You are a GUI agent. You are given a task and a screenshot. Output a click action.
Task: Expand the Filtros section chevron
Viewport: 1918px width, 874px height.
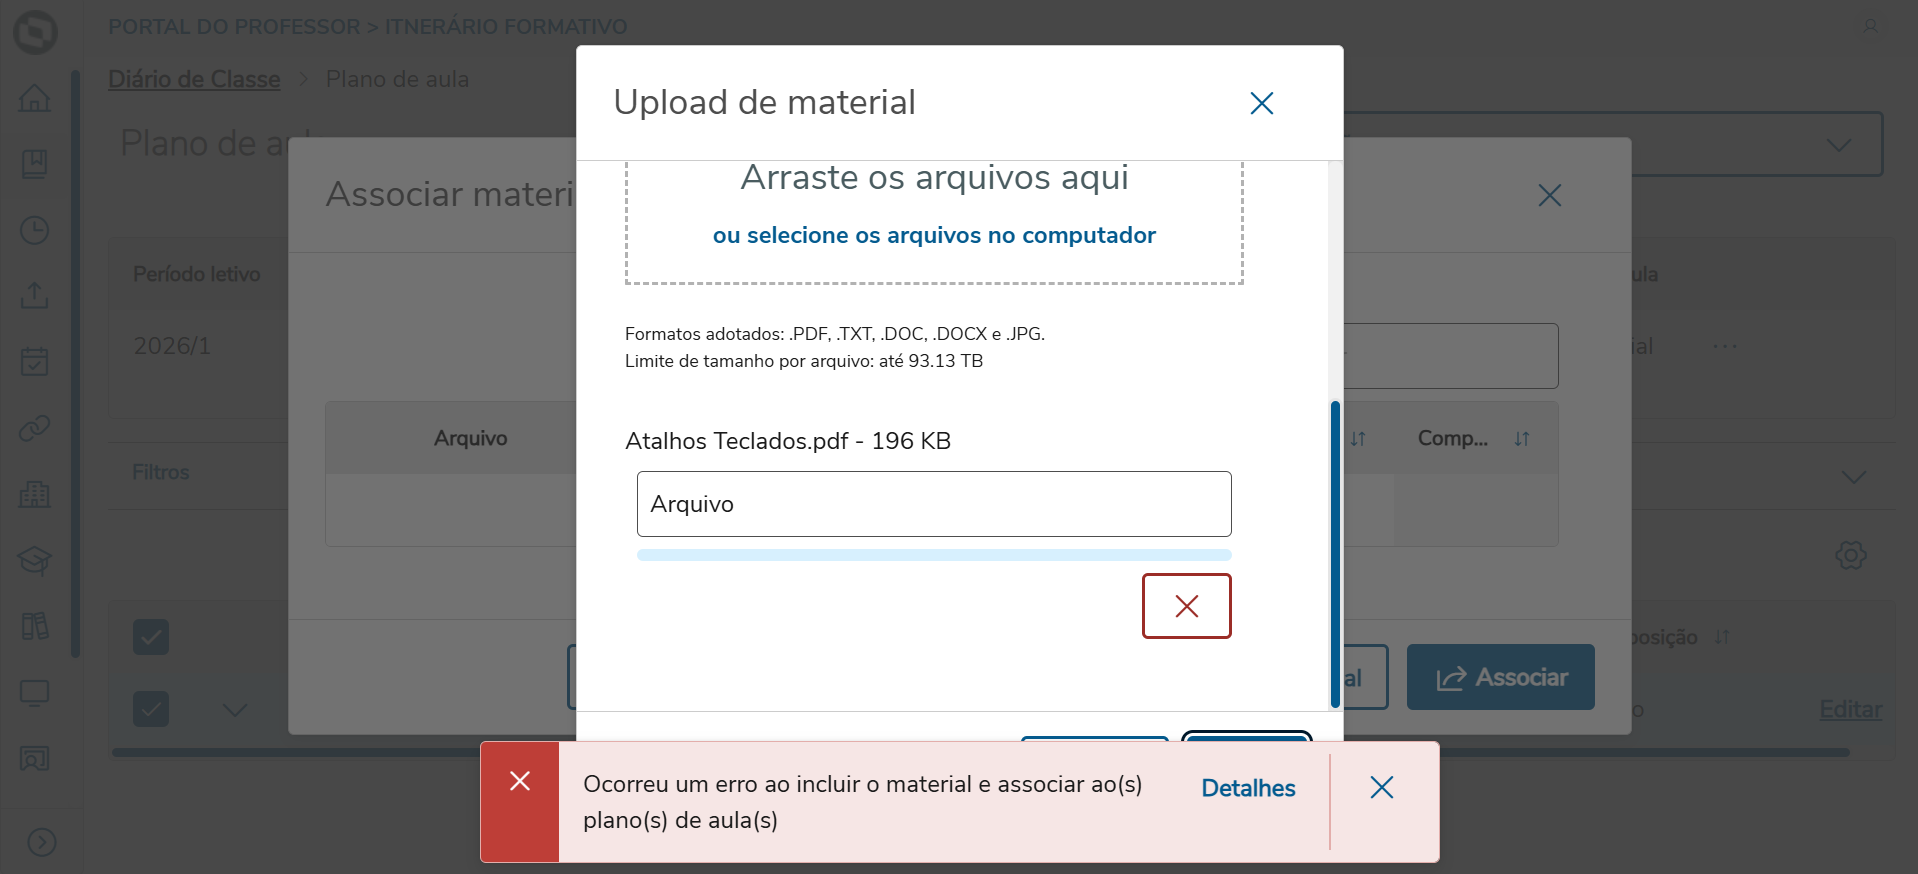[x=1853, y=477]
